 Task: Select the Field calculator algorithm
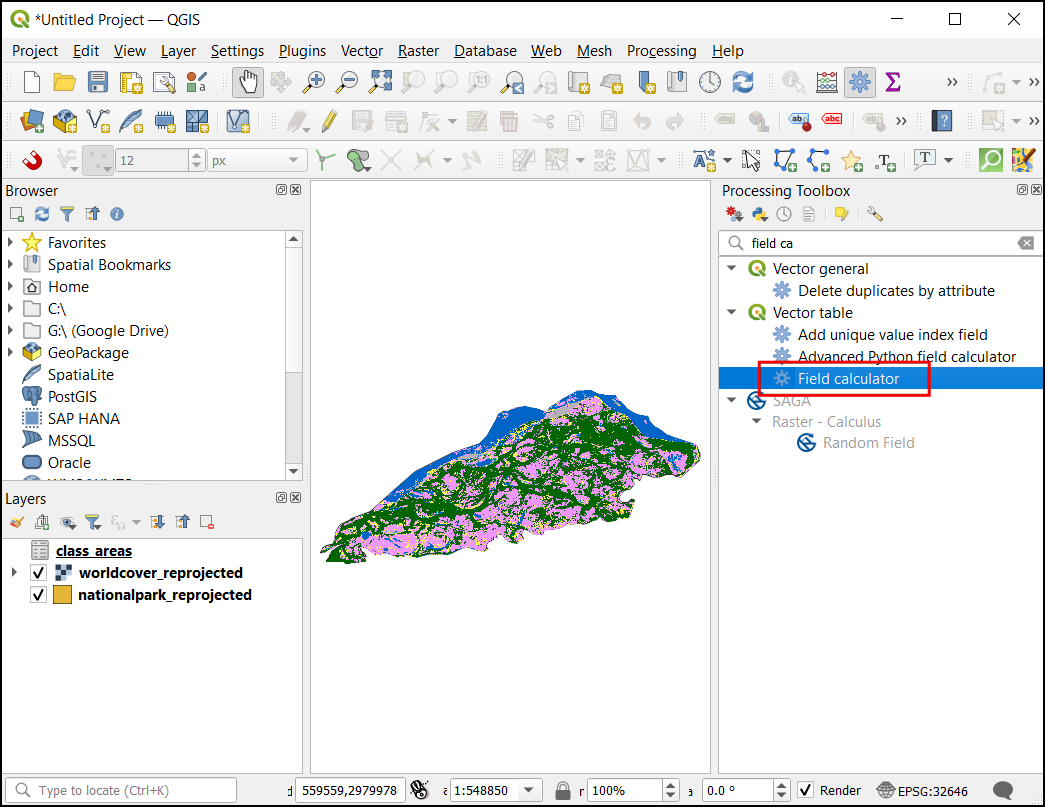tap(848, 379)
